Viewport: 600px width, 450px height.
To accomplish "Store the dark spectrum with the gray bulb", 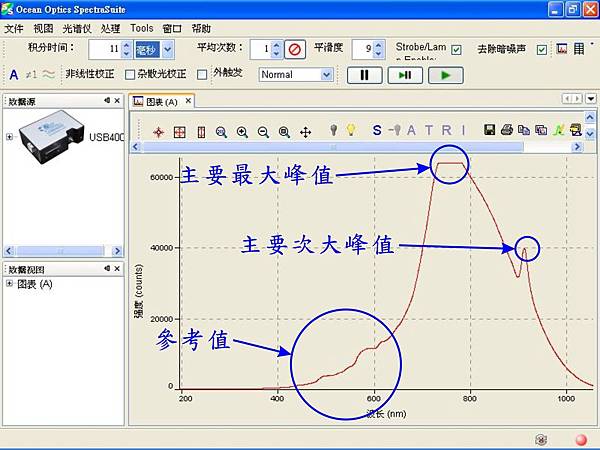I will click(x=334, y=130).
